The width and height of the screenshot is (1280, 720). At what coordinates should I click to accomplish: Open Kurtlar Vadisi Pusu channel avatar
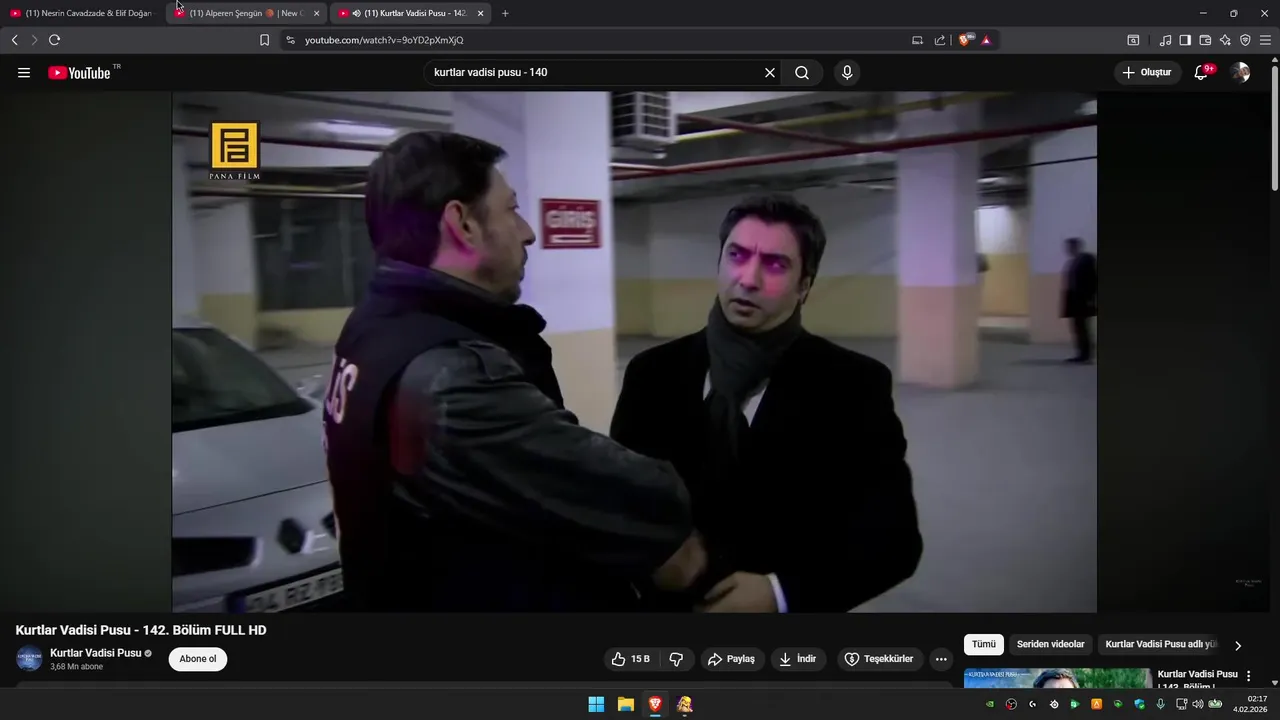(29, 659)
